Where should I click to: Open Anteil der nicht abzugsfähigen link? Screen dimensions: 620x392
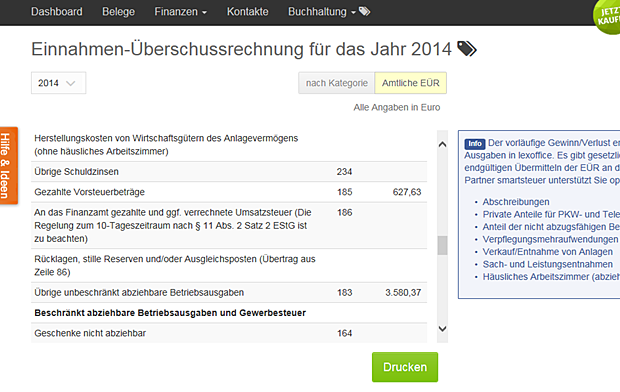coord(551,227)
